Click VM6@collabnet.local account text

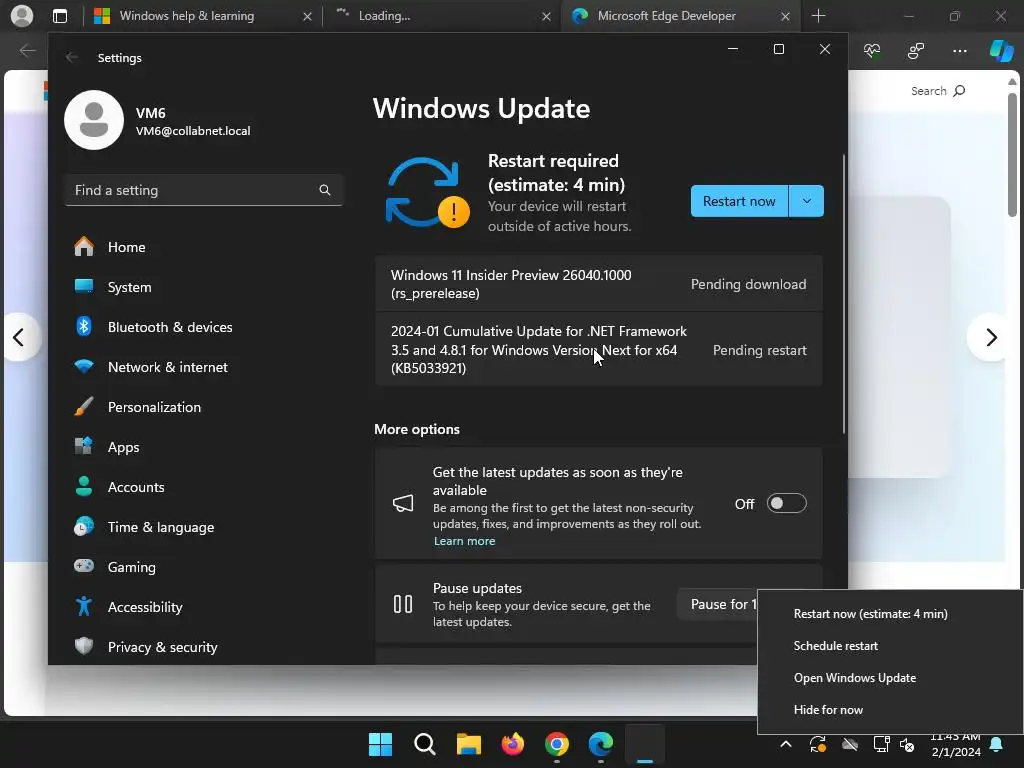click(x=193, y=131)
